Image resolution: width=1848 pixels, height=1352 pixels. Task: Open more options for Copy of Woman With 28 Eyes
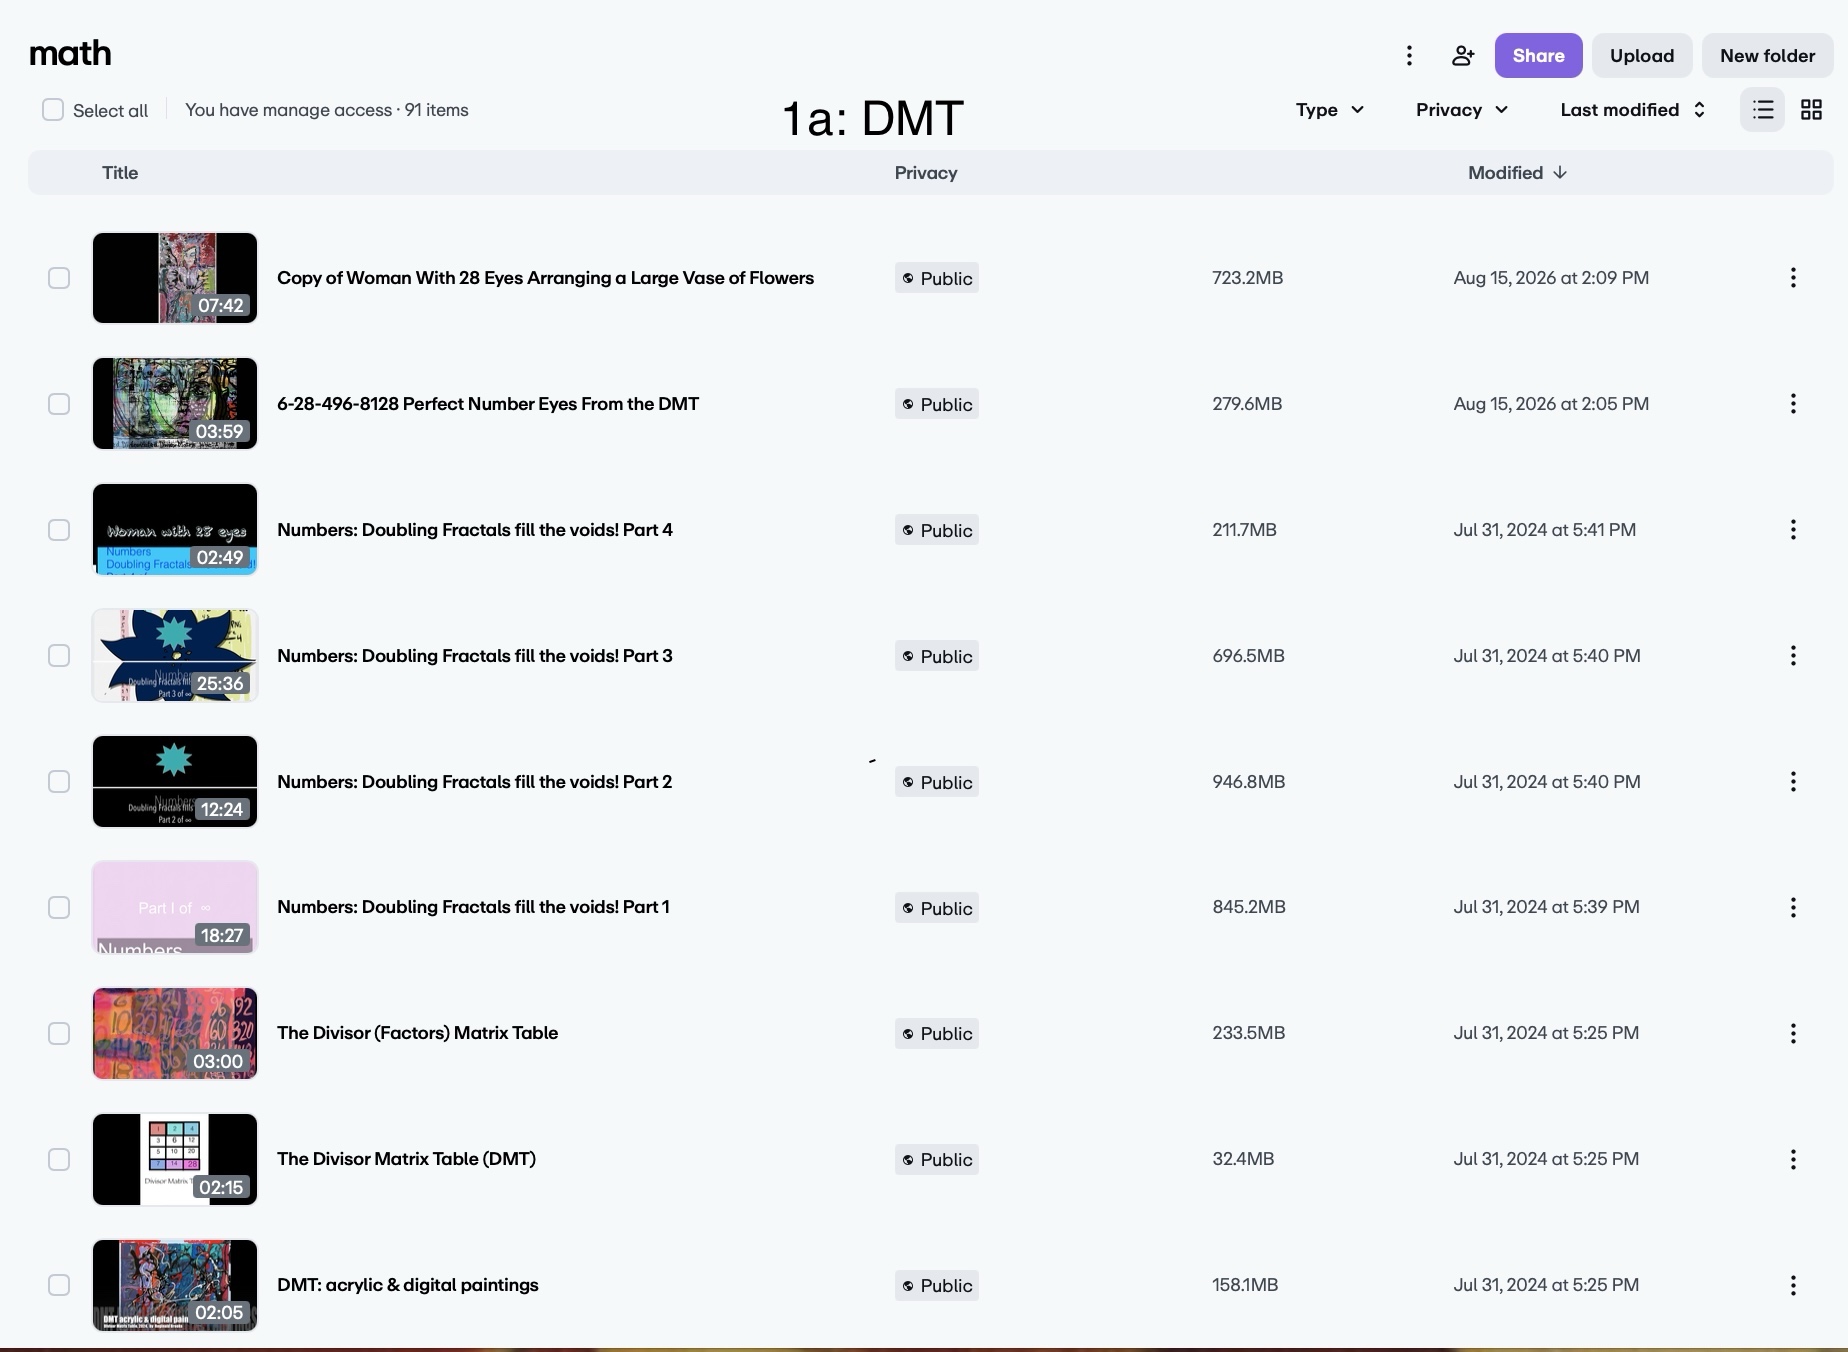(x=1793, y=278)
